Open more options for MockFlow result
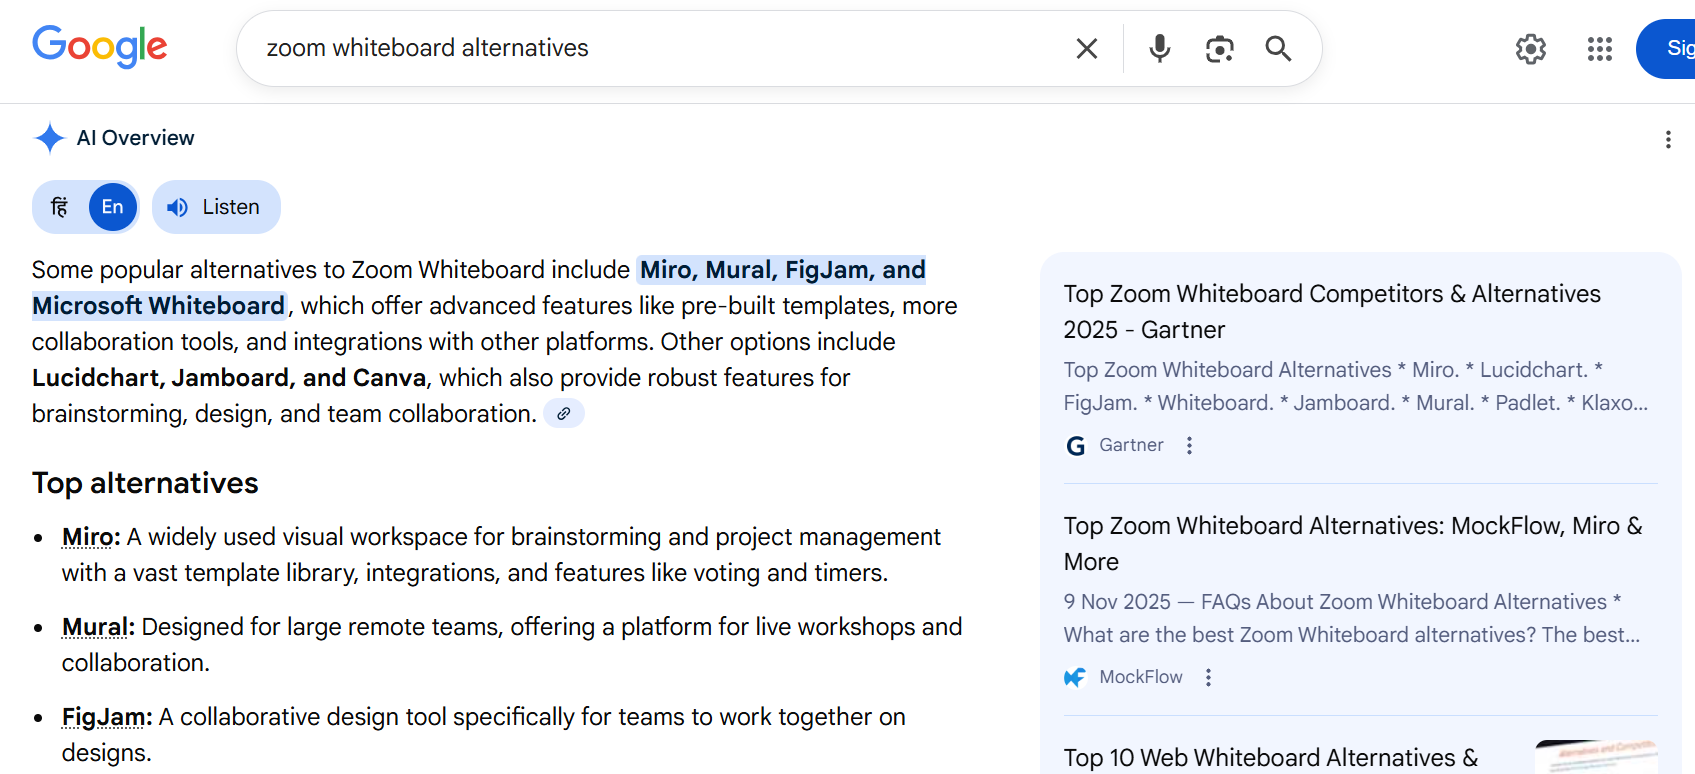The image size is (1695, 774). (x=1208, y=677)
